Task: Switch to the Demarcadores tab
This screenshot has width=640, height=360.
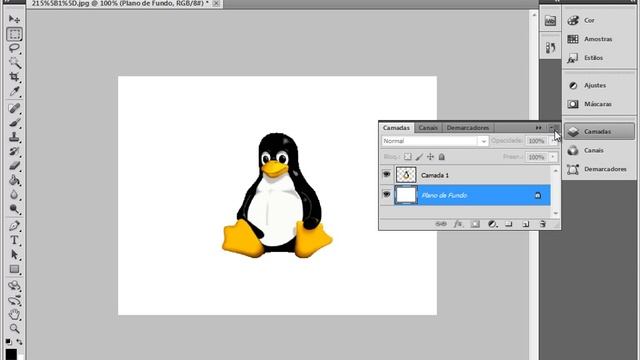Action: click(x=468, y=128)
